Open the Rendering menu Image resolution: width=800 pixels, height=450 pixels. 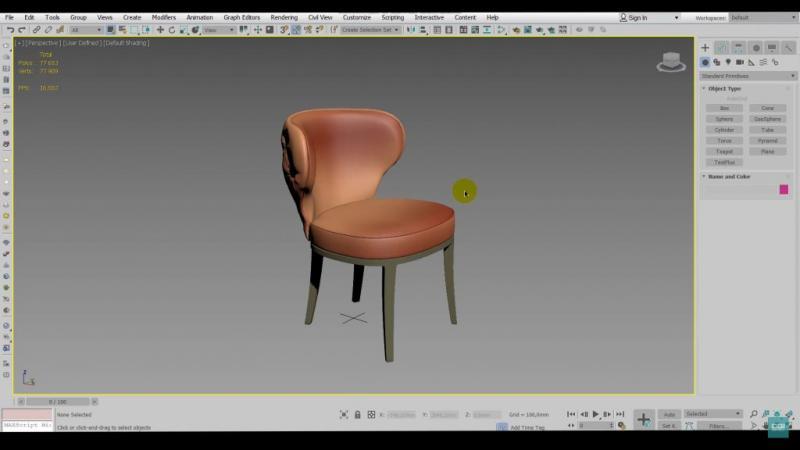(284, 17)
